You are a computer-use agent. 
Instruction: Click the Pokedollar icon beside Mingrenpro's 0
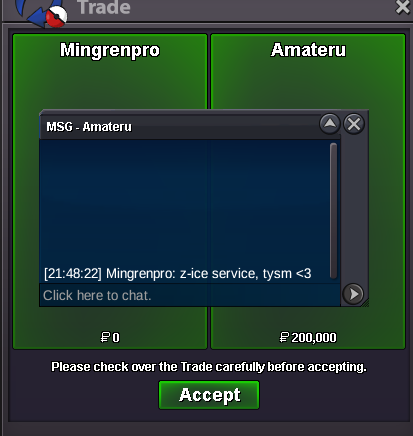coord(105,337)
